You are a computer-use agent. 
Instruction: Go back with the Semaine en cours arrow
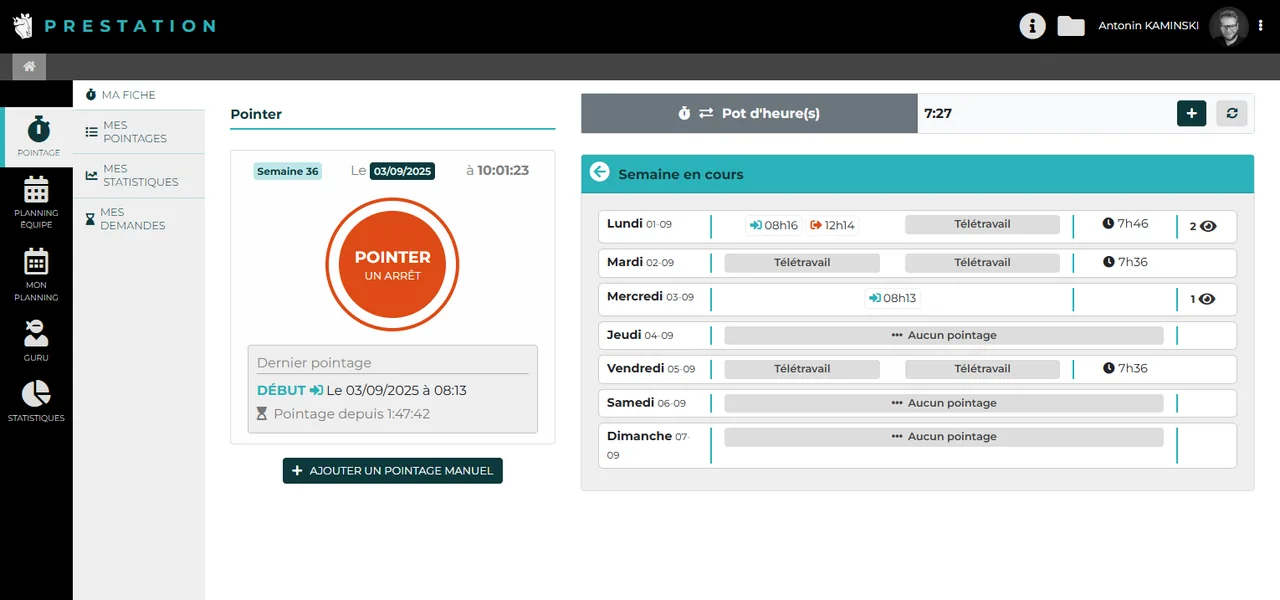coord(600,172)
